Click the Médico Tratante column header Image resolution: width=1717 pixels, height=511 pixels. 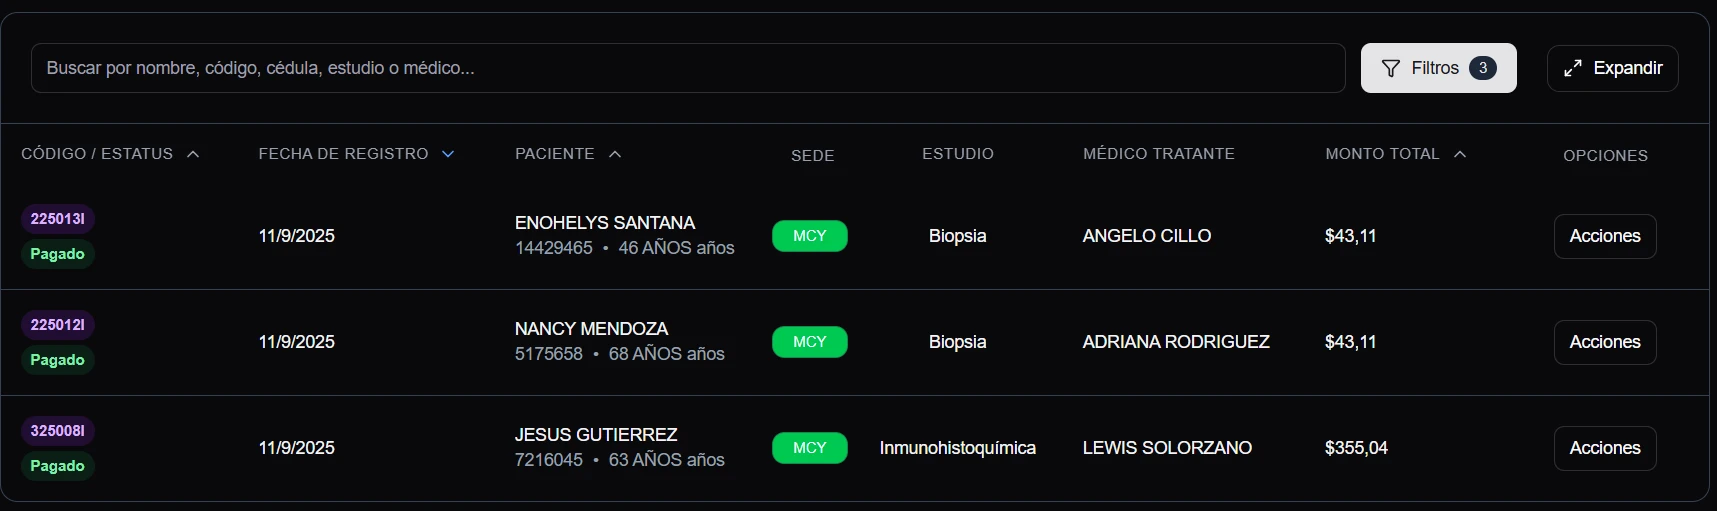tap(1158, 154)
